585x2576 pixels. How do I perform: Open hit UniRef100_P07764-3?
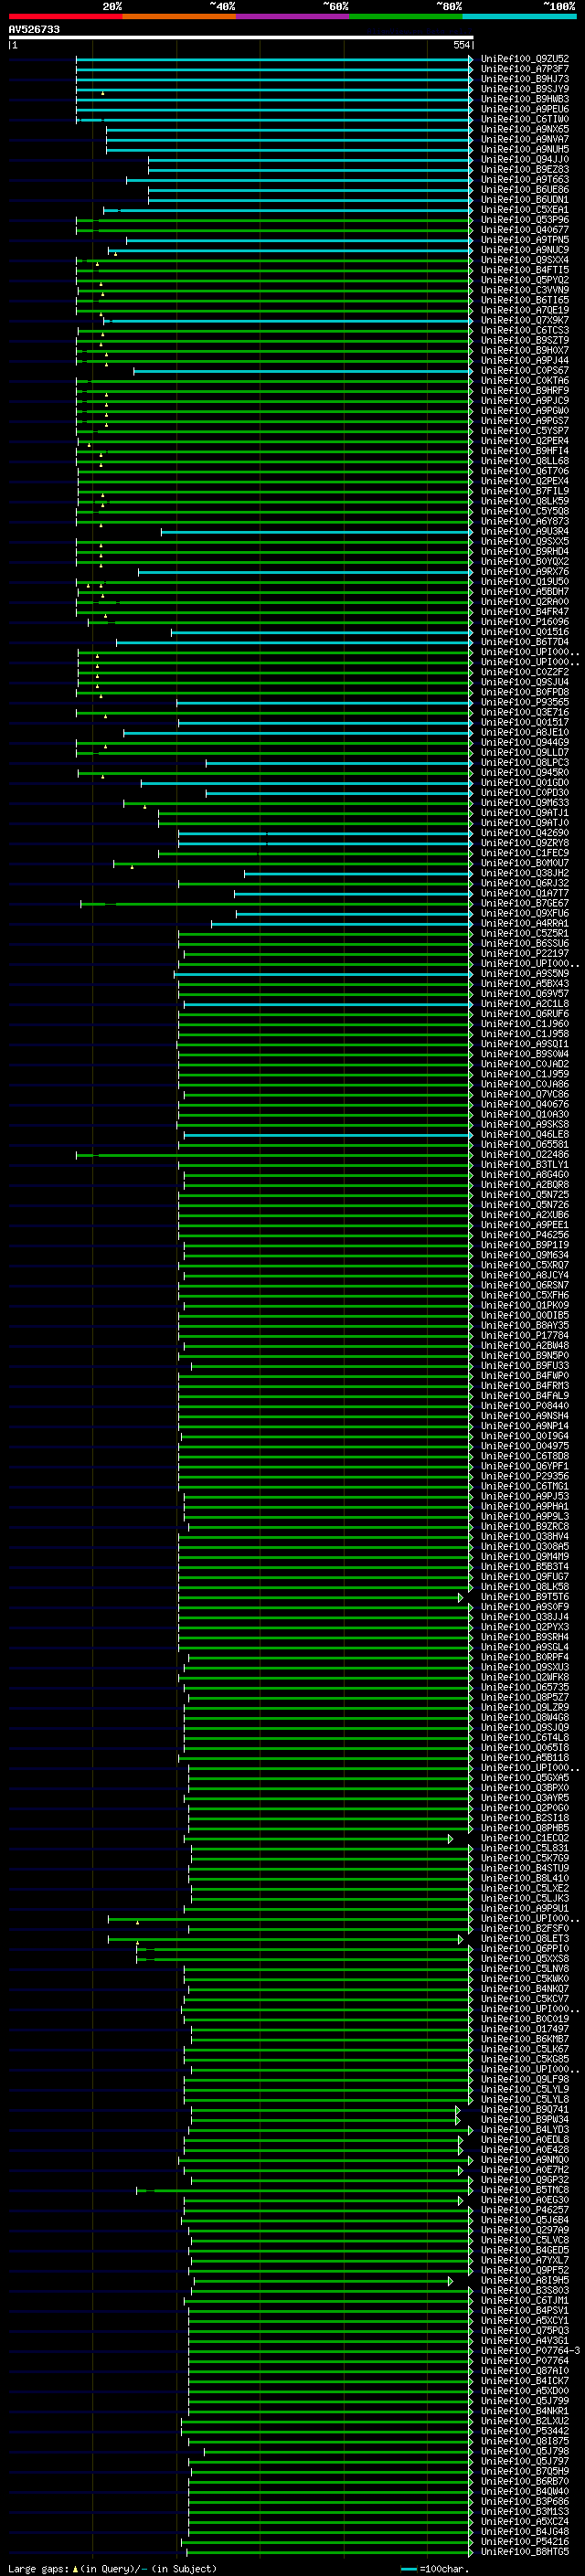(x=531, y=2351)
